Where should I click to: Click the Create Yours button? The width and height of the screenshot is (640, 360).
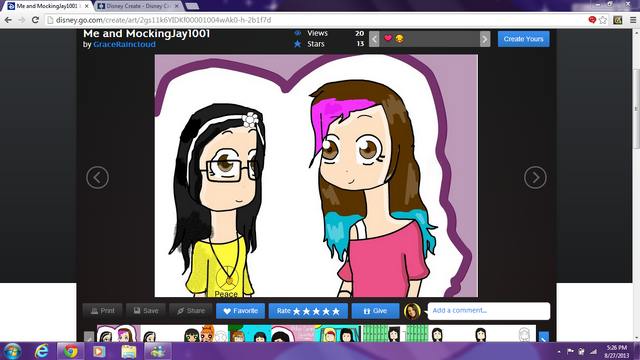coord(523,39)
